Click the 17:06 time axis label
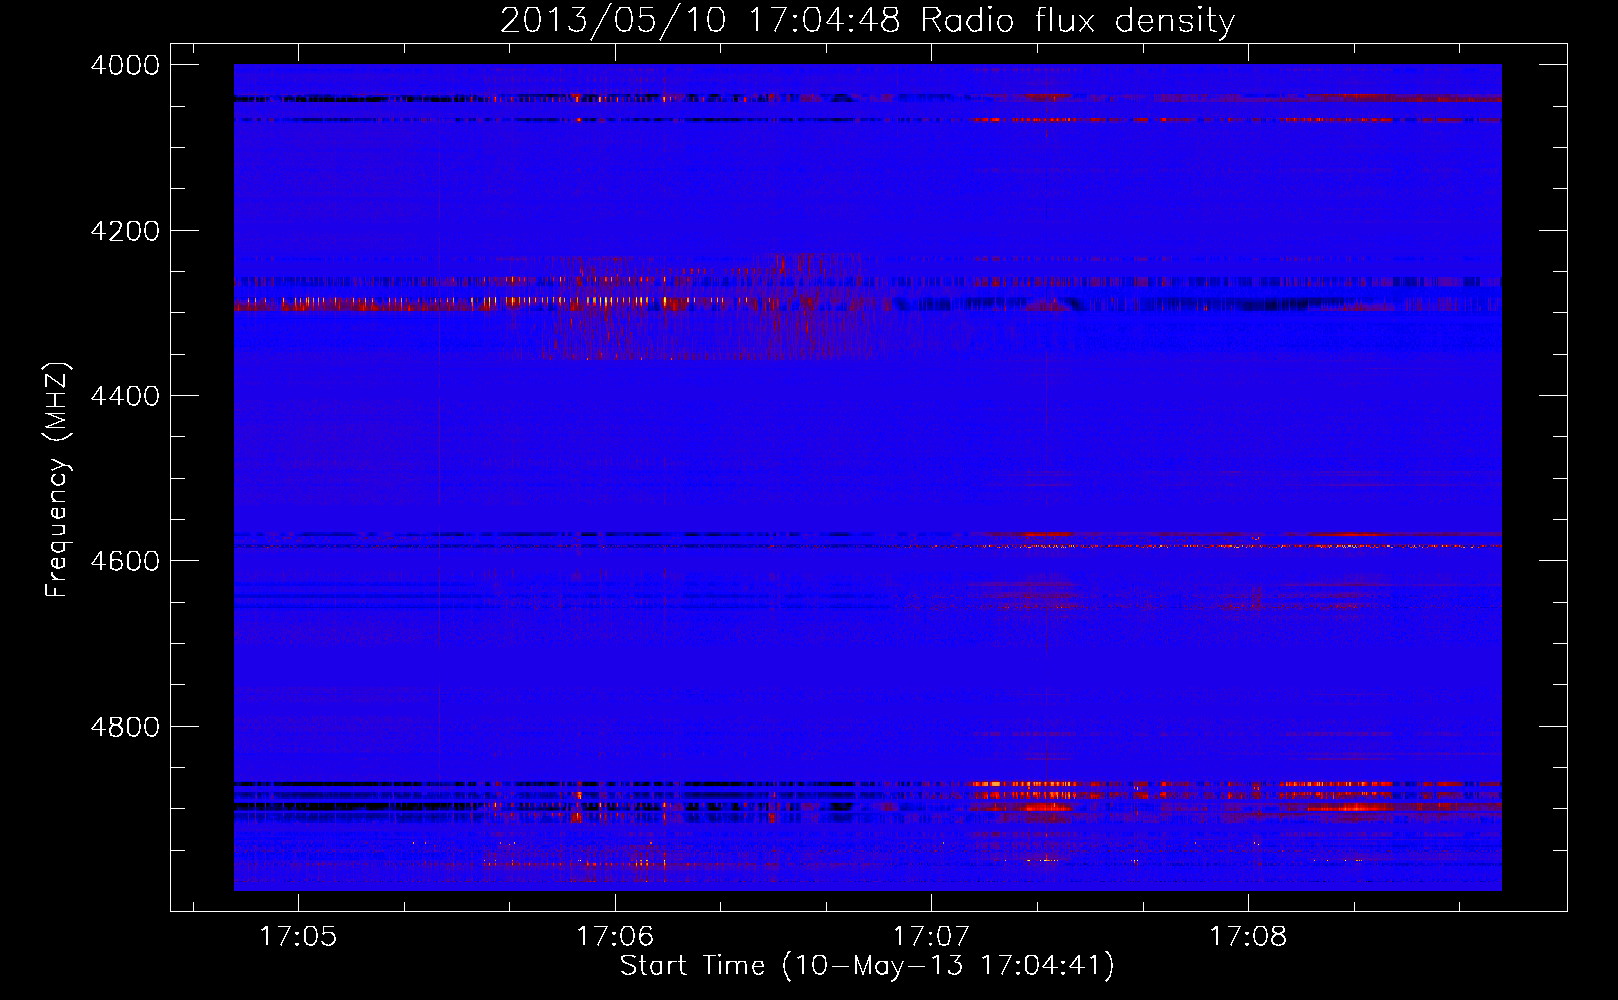Viewport: 1618px width, 1000px height. (615, 936)
